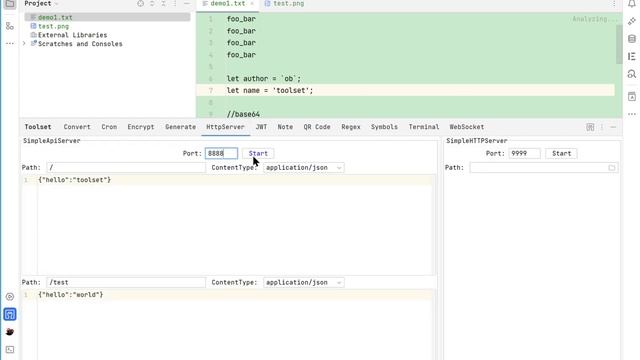Open the window-box icon in right sidebar

click(x=632, y=97)
